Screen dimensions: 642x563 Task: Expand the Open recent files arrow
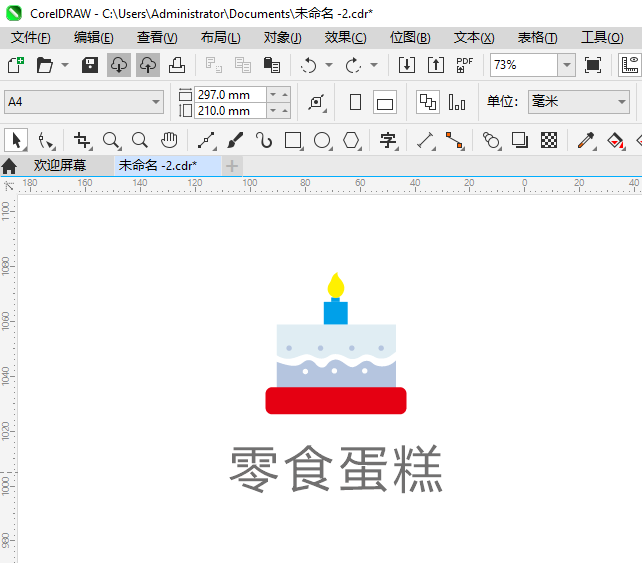tap(65, 65)
